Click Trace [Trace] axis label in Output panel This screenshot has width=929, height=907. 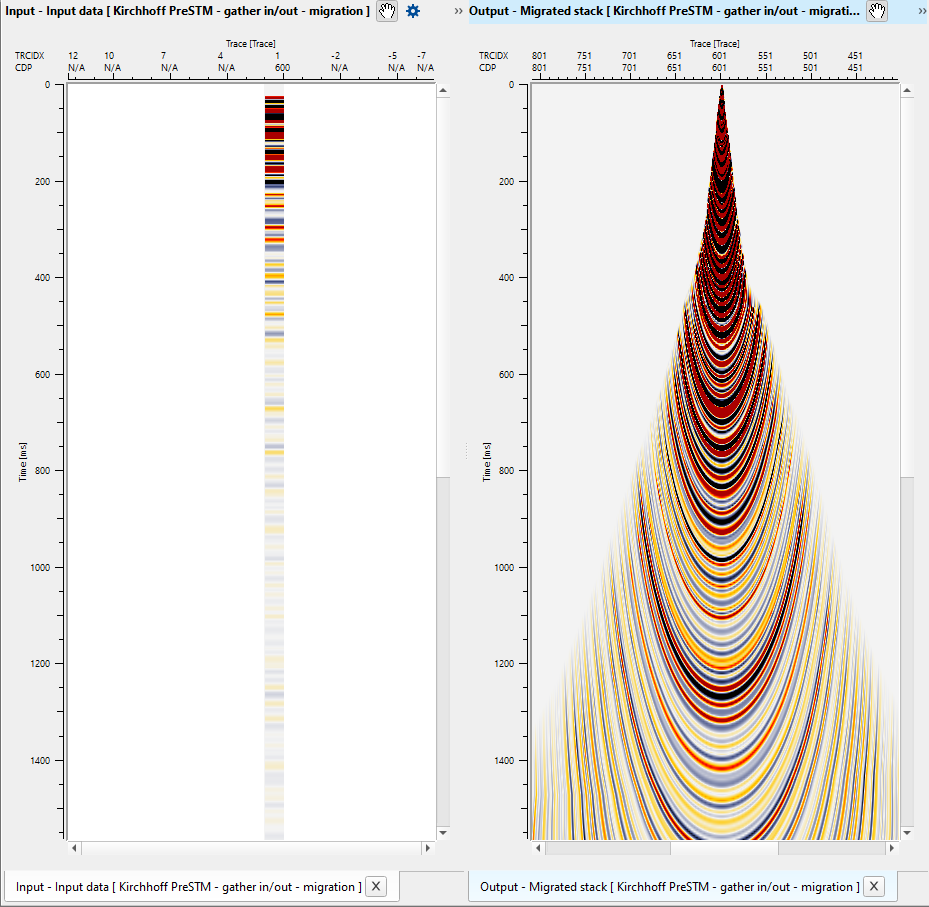click(x=715, y=44)
